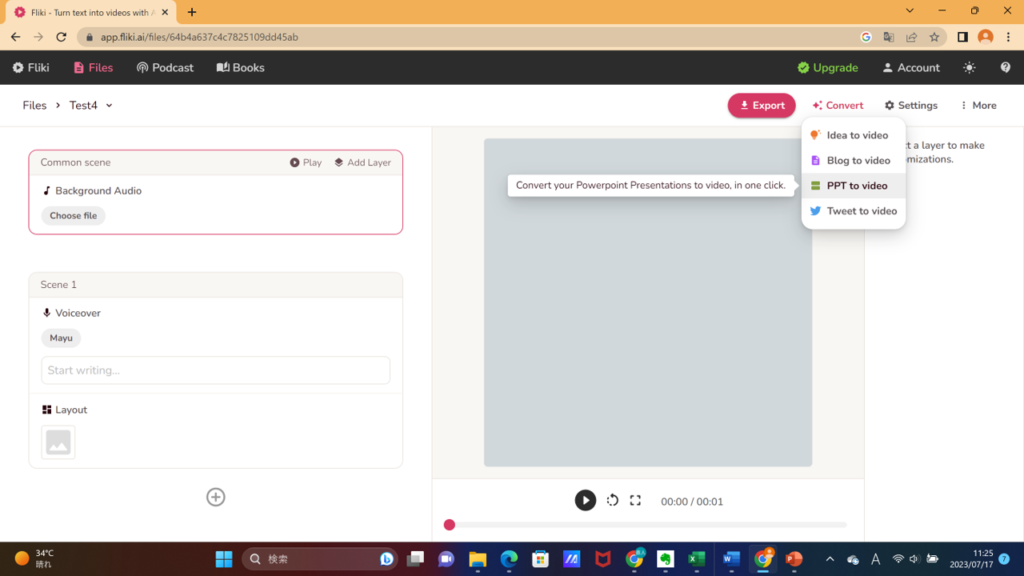
Task: Play the Common scene
Action: tap(306, 163)
